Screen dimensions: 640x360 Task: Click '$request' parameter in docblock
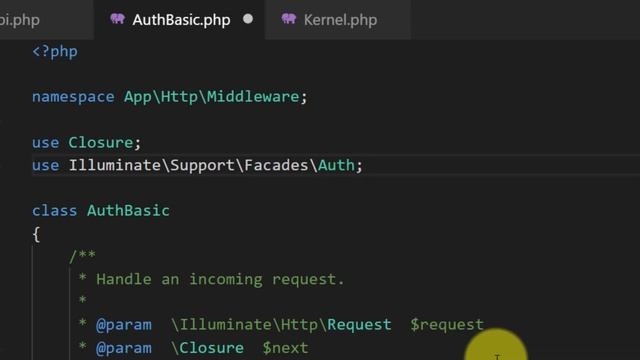click(x=447, y=325)
